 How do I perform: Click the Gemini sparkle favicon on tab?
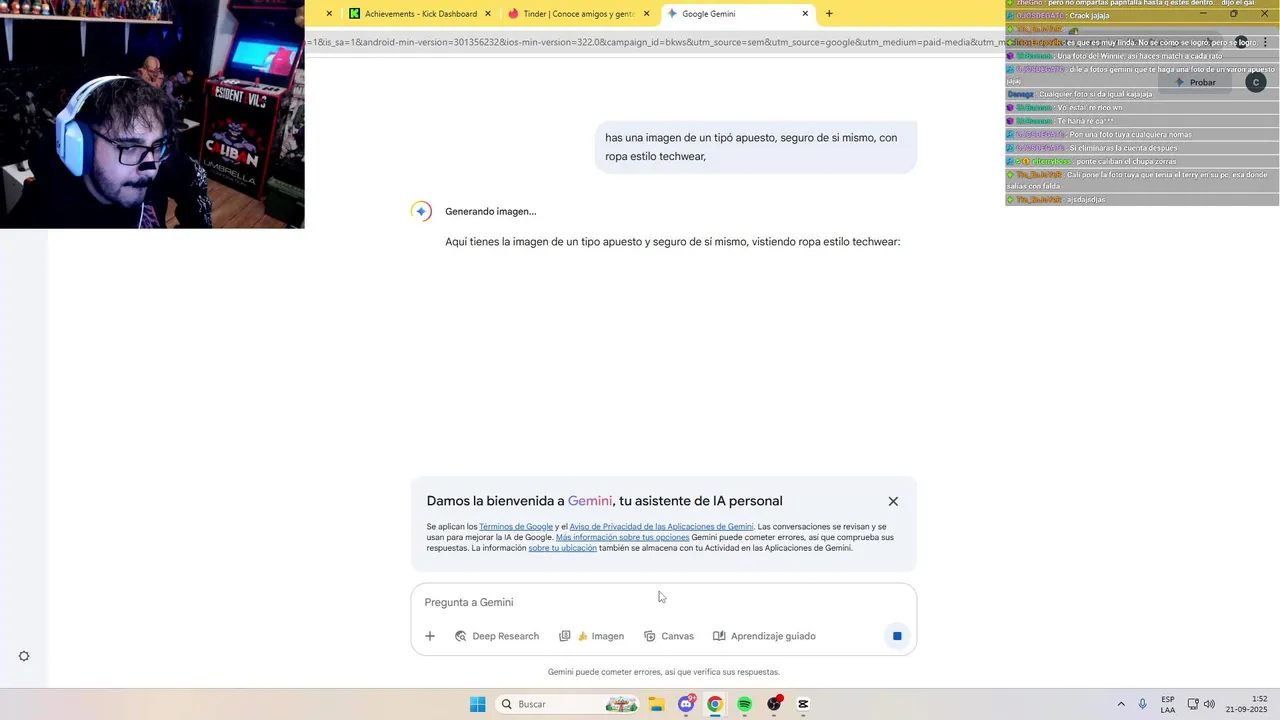(x=672, y=14)
